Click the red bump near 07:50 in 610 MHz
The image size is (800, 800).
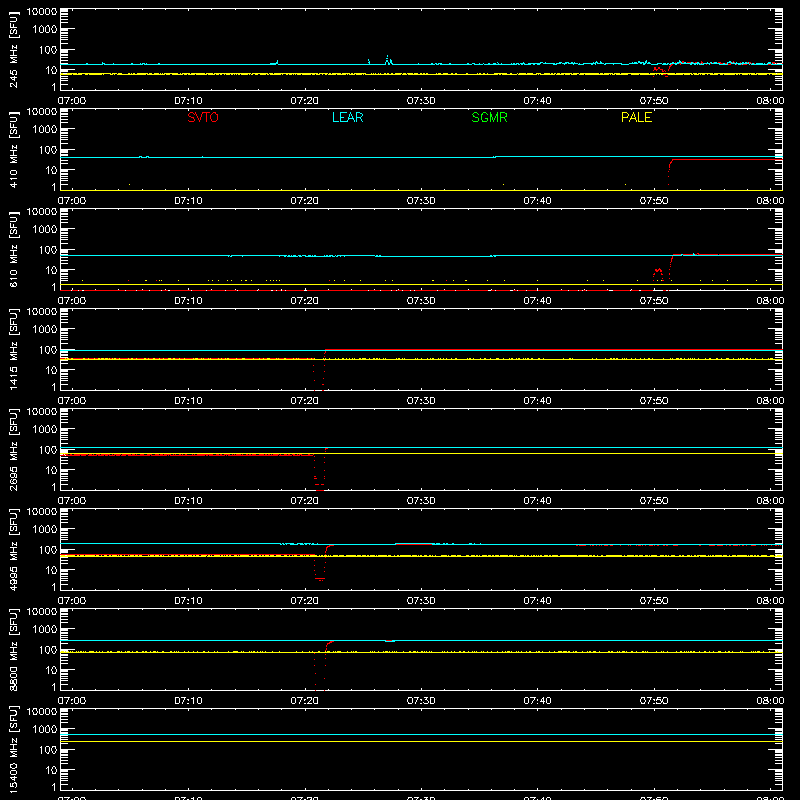pos(658,274)
